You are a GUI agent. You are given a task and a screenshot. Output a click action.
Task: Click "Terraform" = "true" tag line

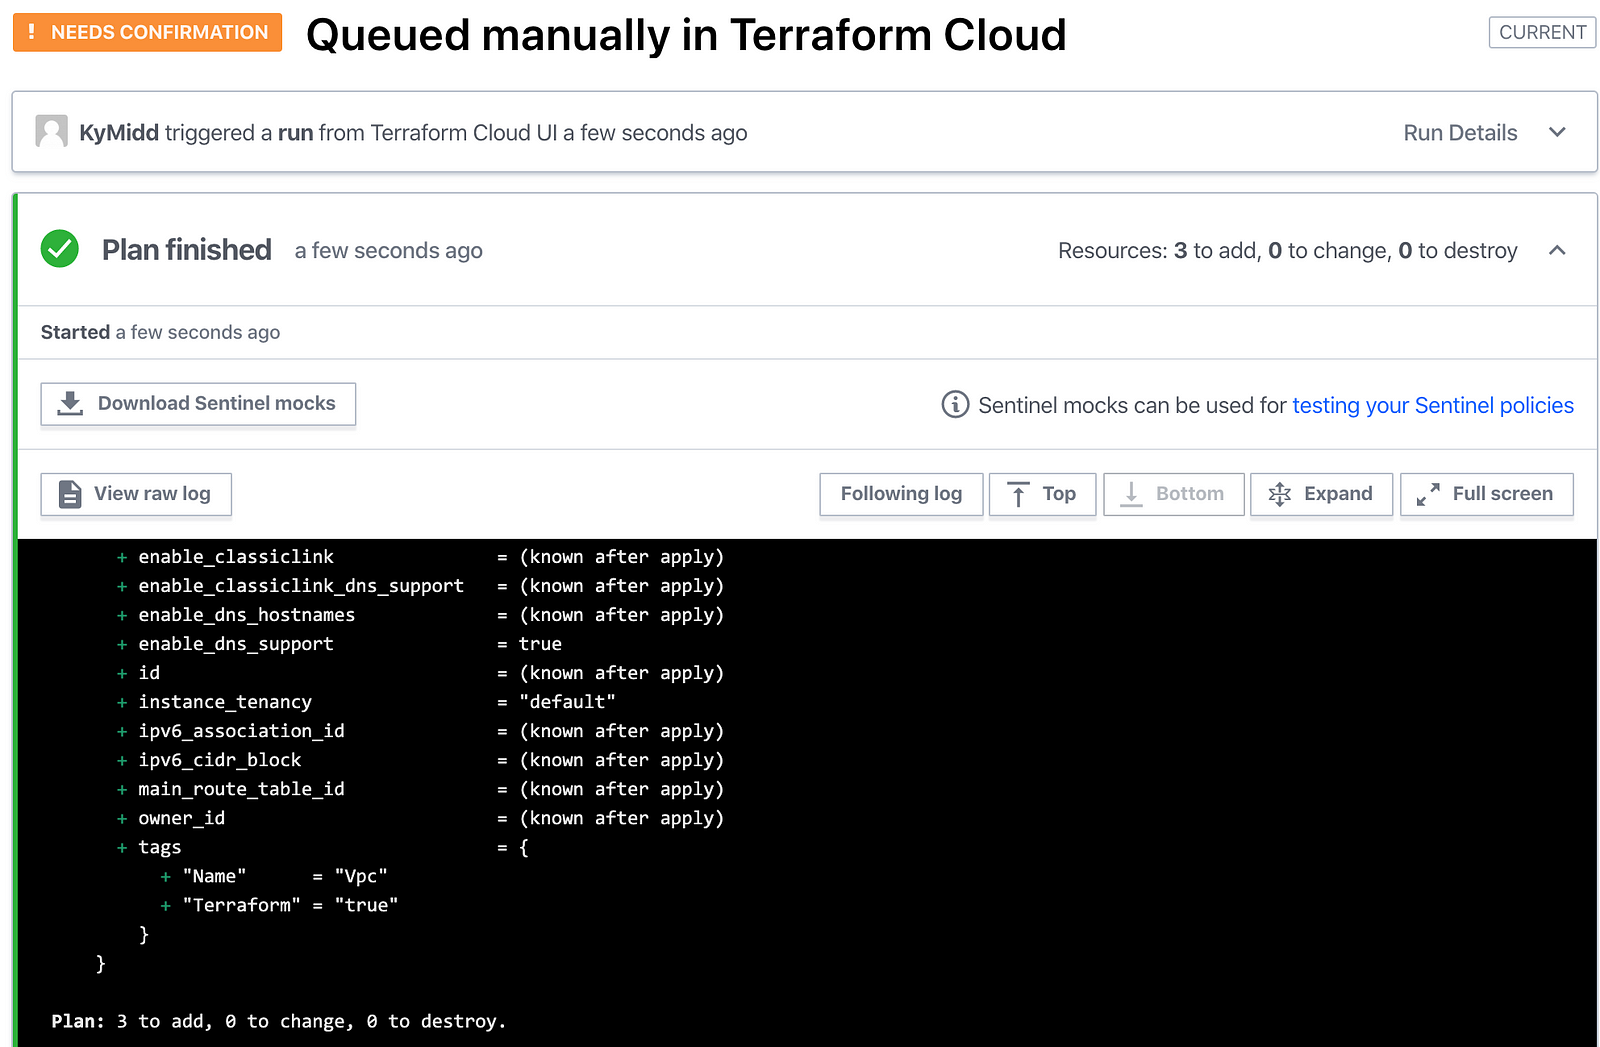click(279, 905)
